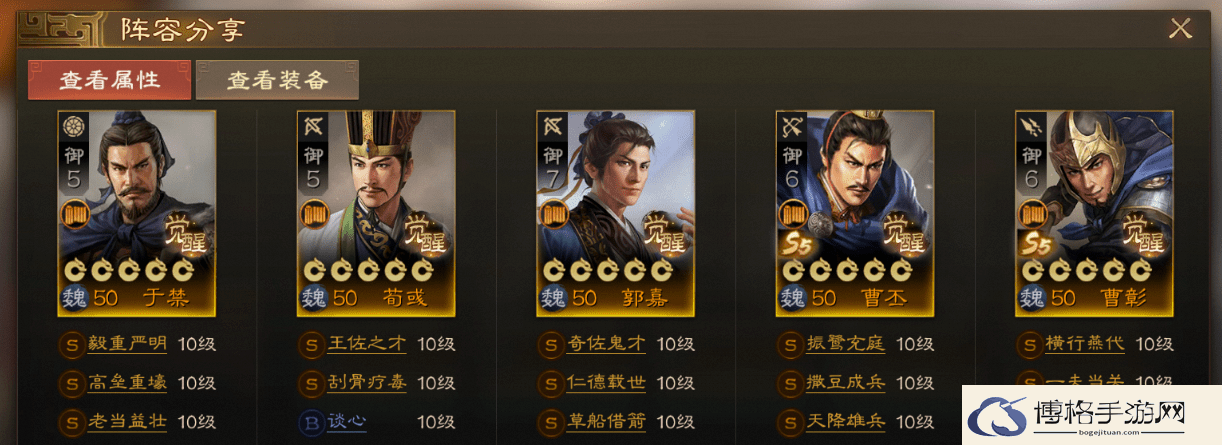Screen dimensions: 1222x445
Task: Click the B-rank icon beside 谈心
Action: (x=312, y=422)
